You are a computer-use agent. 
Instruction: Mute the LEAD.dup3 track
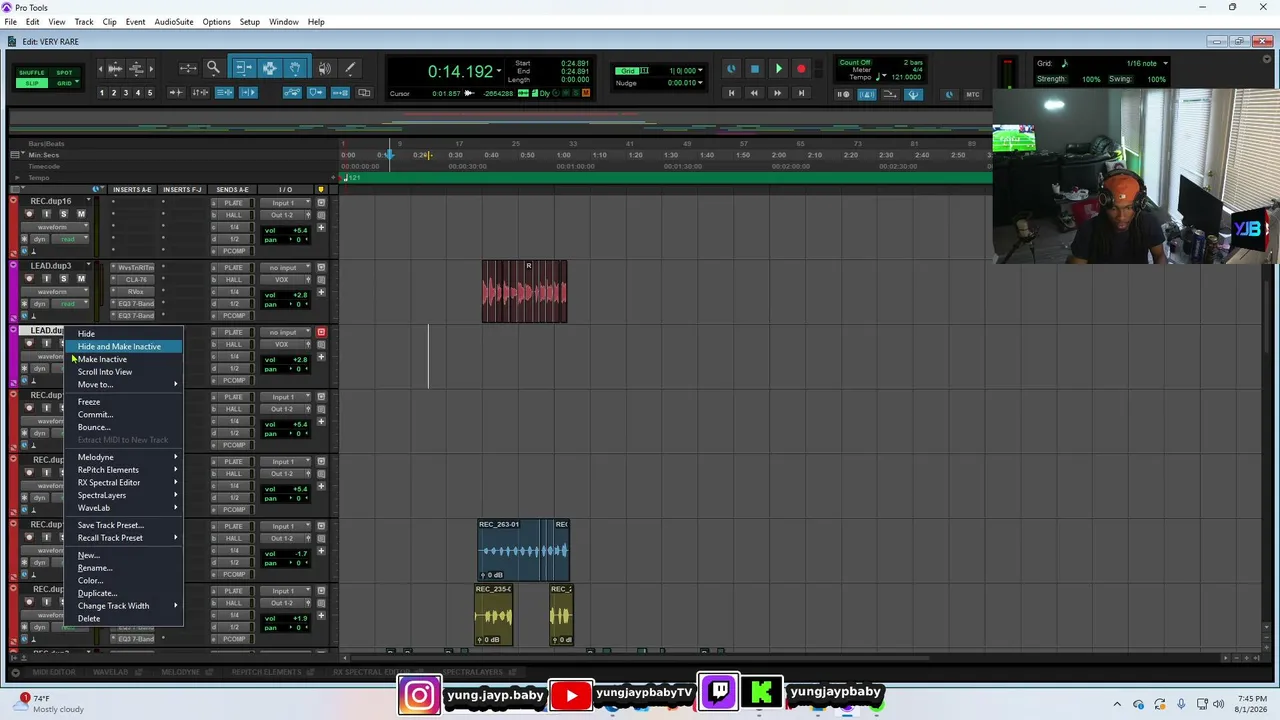point(81,279)
